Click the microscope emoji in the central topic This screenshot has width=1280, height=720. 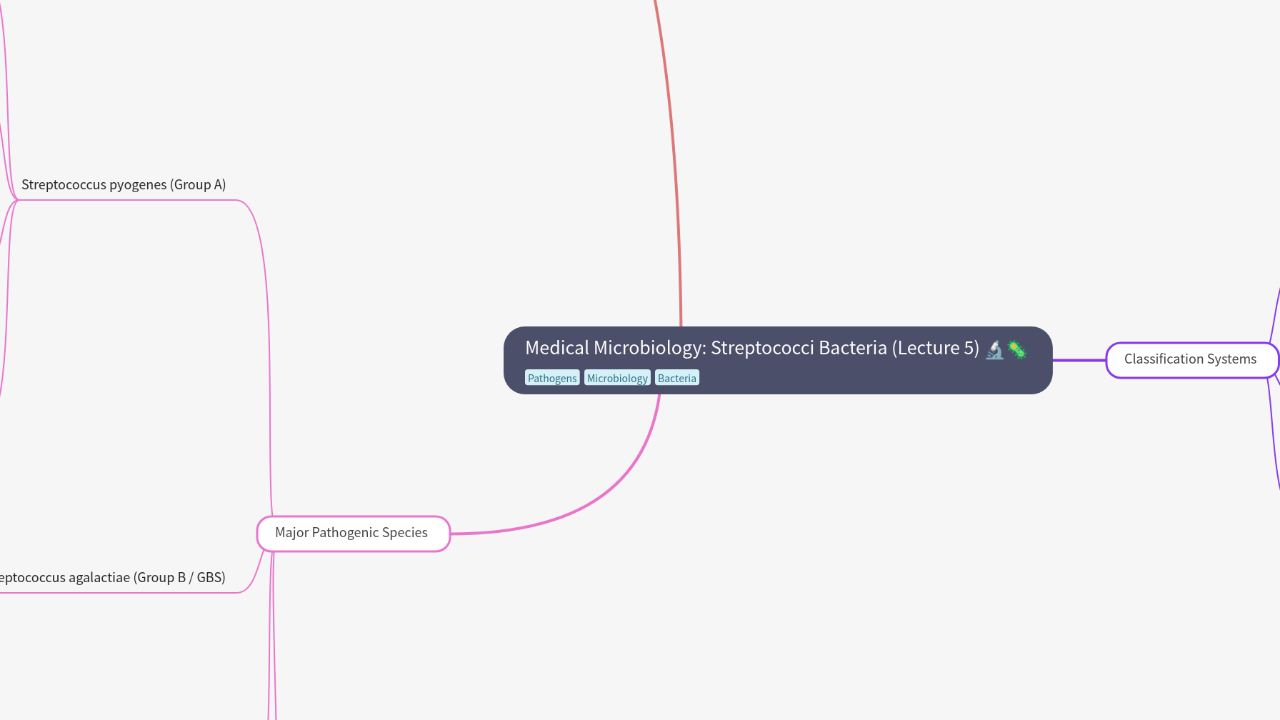click(x=994, y=349)
